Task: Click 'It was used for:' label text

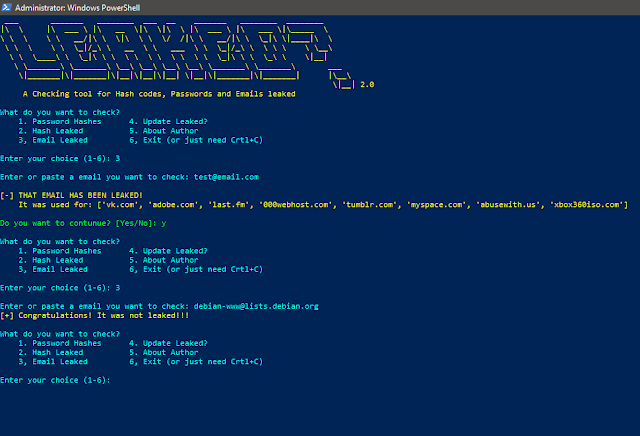Action: [x=56, y=205]
